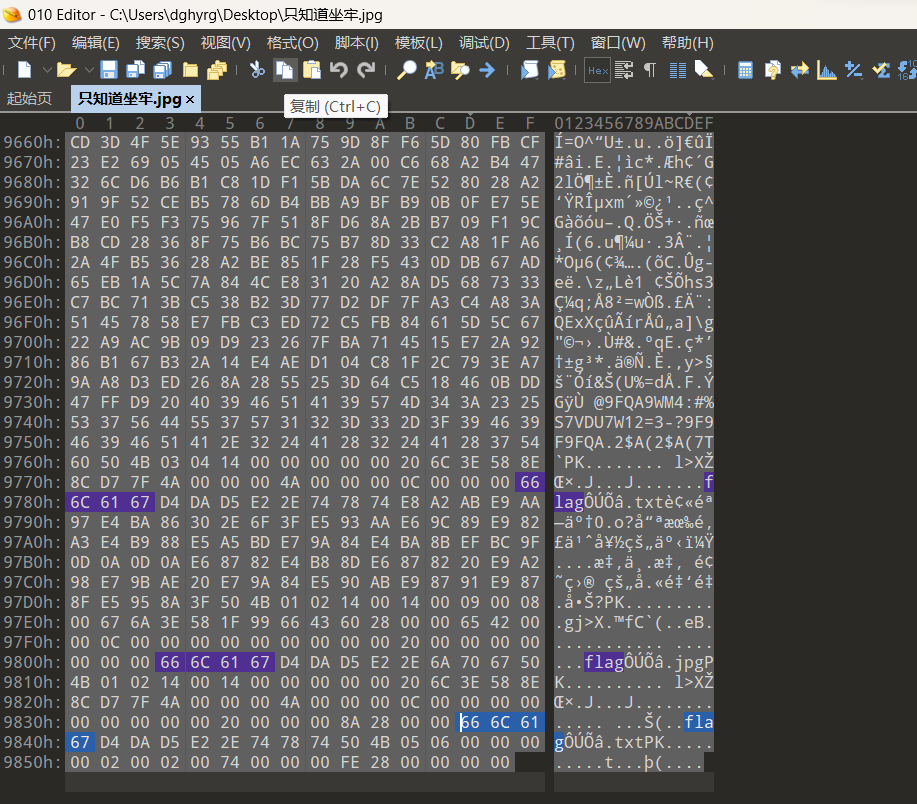917x804 pixels.
Task: Click the Goto blue arrow icon
Action: point(487,70)
